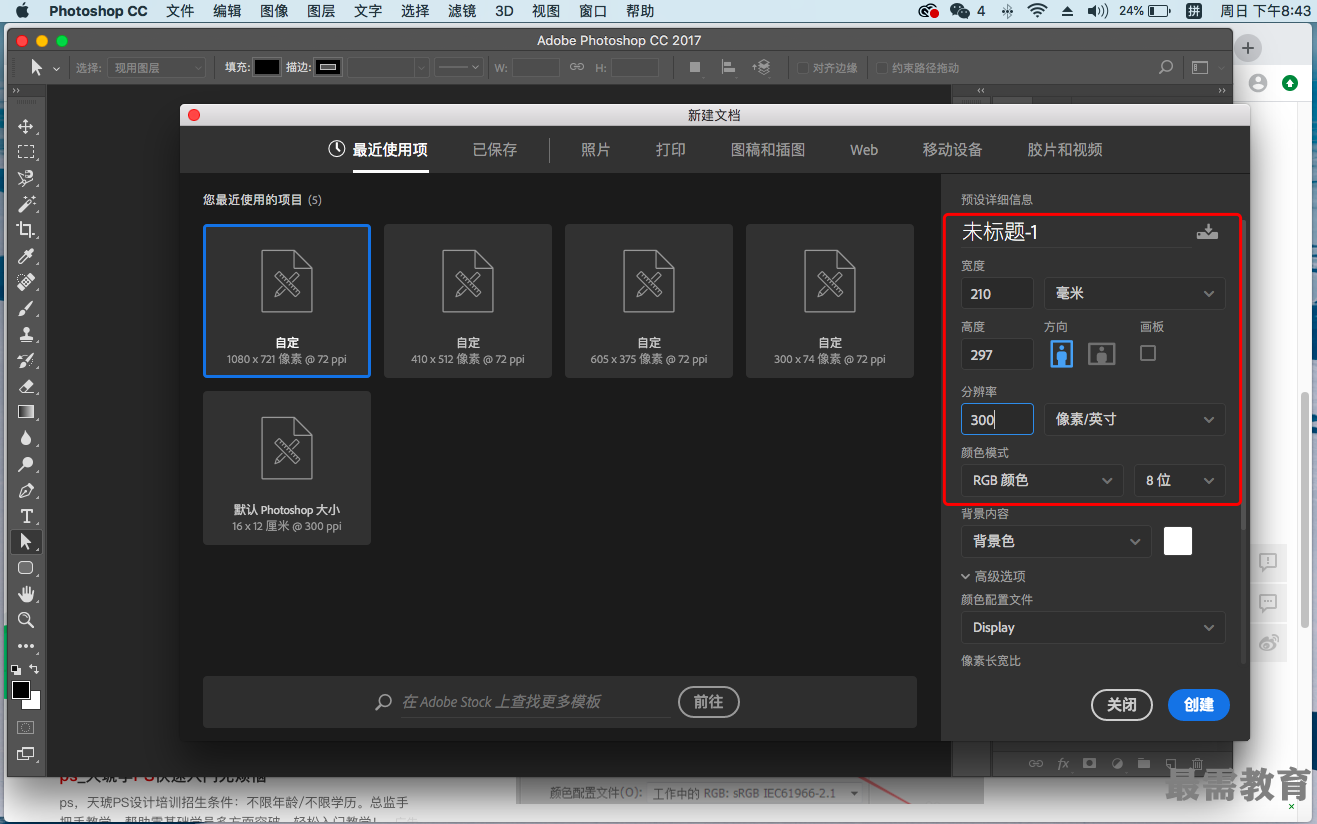This screenshot has width=1317, height=824.
Task: Select the Zoom tool
Action: pos(26,620)
